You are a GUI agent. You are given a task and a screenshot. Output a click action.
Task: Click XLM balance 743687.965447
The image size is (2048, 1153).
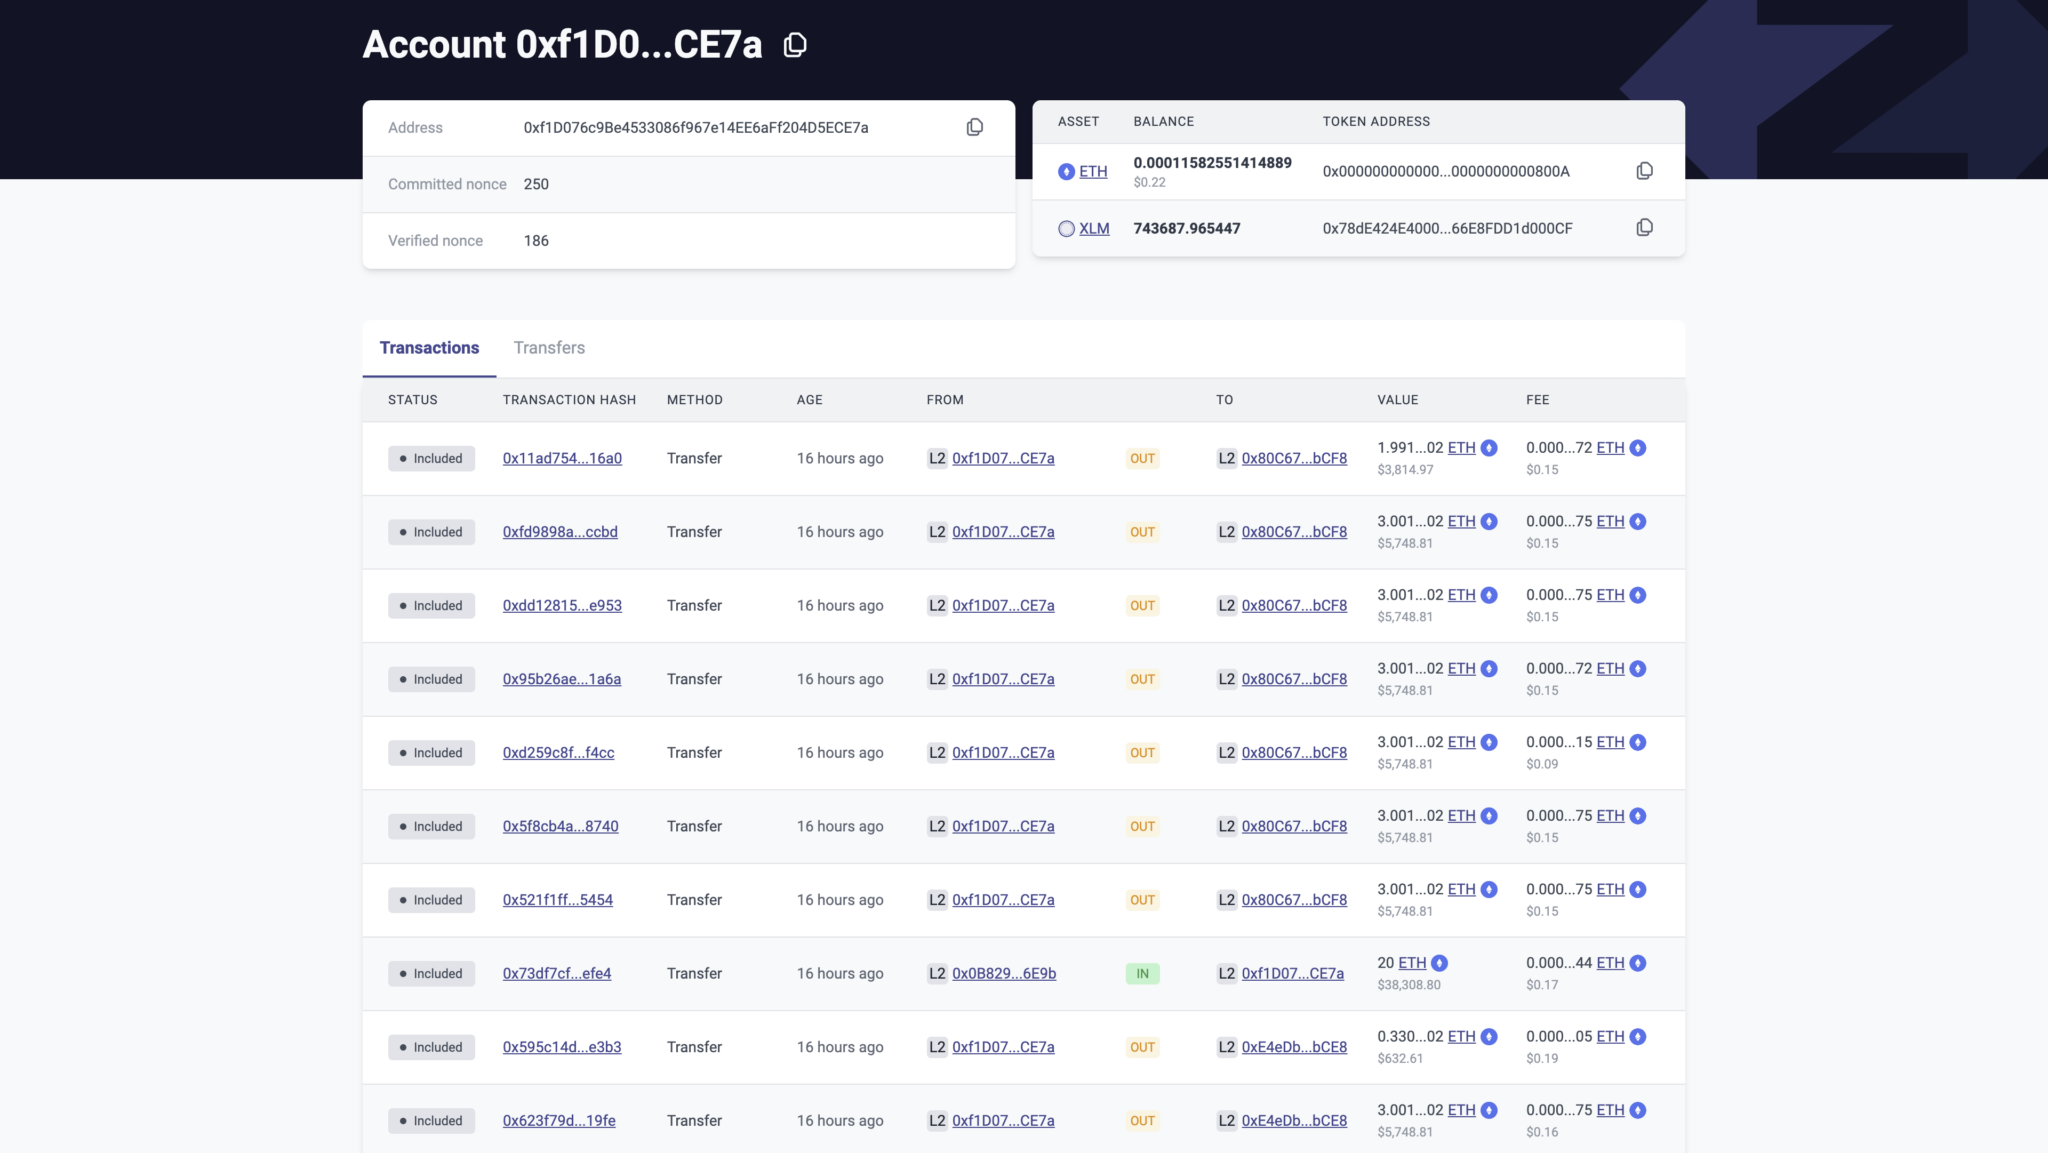[1187, 228]
